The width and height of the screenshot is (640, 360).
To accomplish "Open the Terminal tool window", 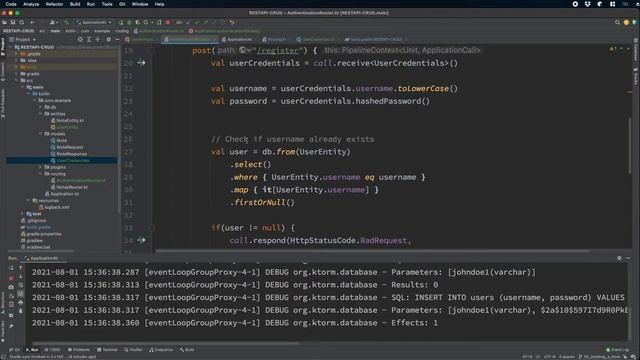I will [x=107, y=350].
